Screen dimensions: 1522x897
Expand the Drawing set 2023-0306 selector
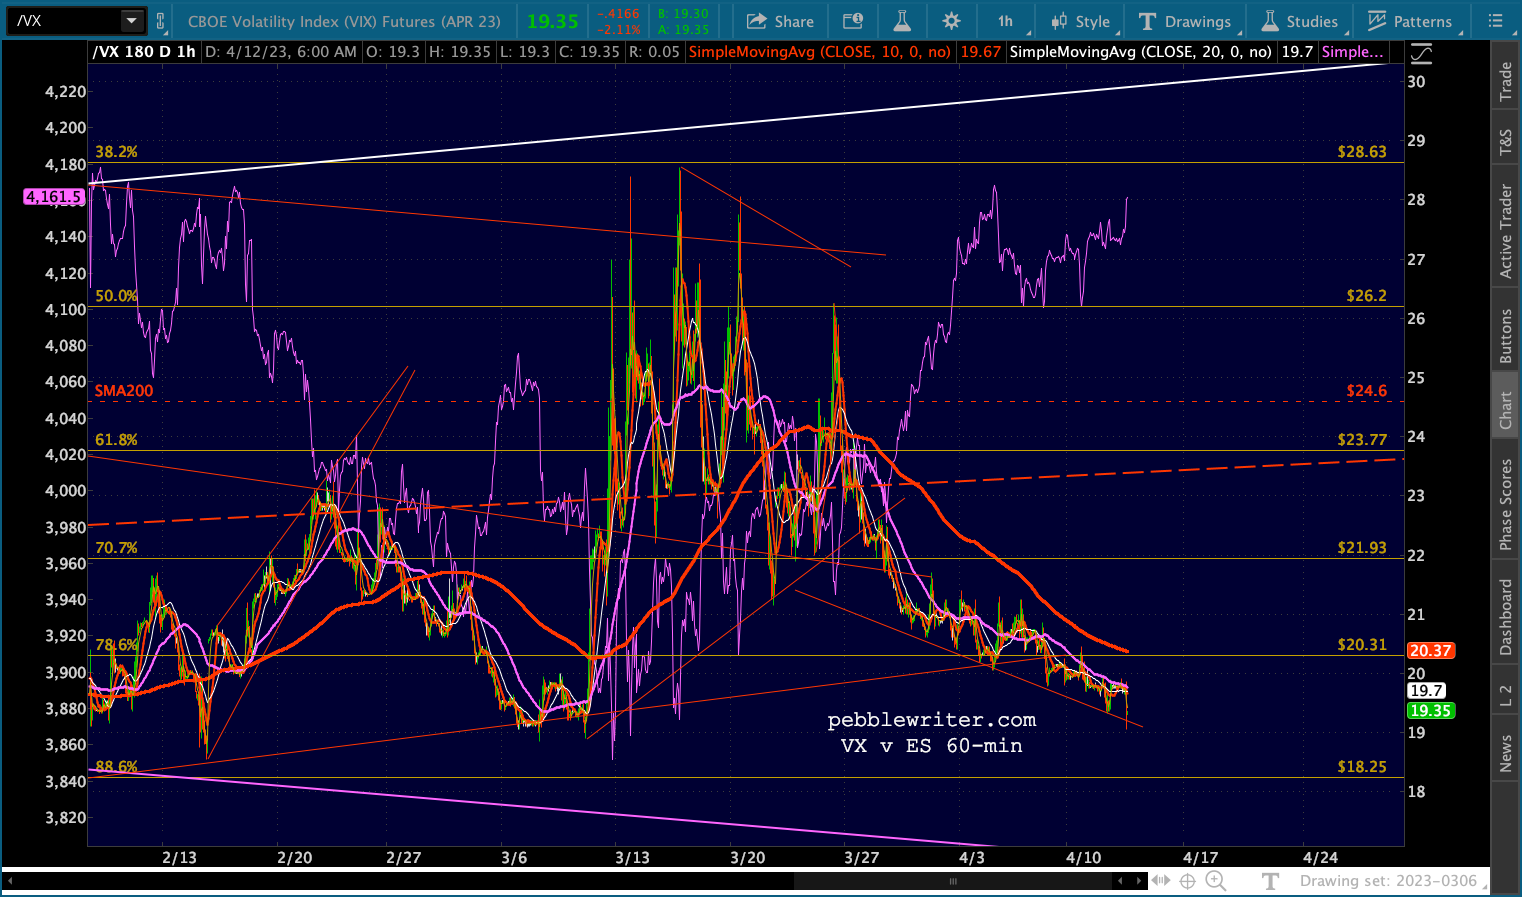click(x=1388, y=881)
